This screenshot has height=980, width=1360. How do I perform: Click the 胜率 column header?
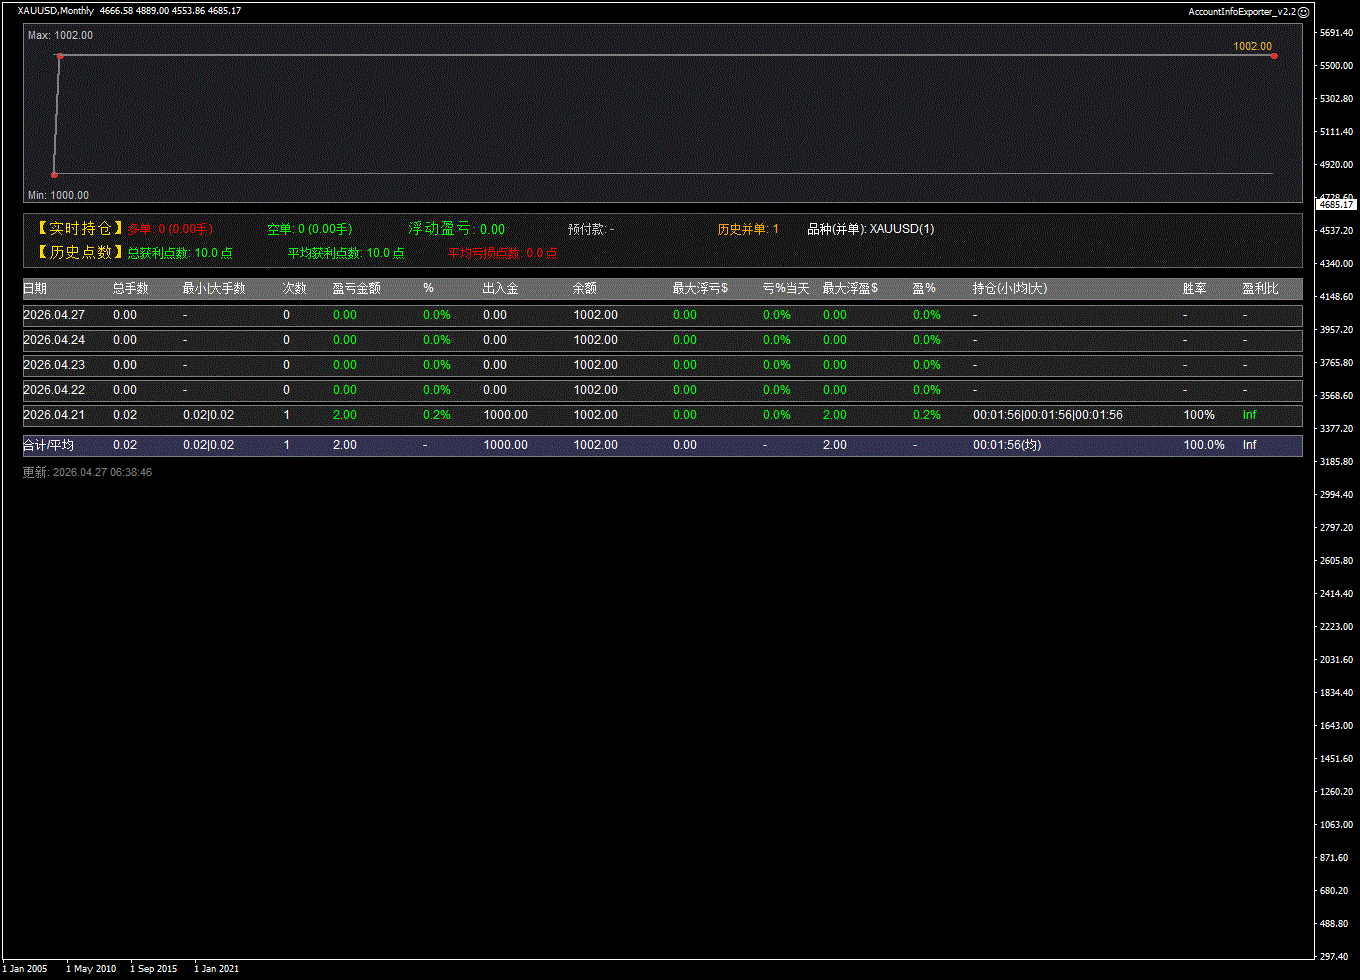pos(1194,288)
